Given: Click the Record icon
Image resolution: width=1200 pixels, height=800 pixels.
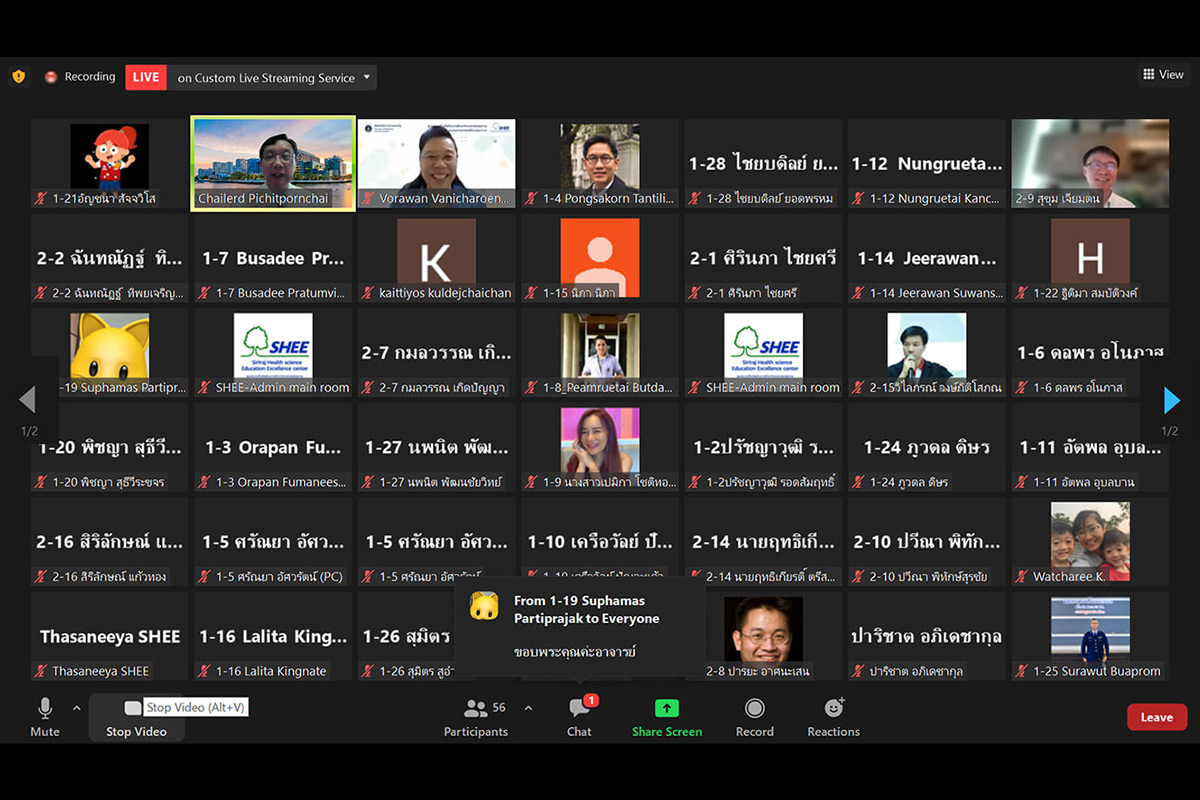Looking at the screenshot, I should tap(755, 708).
